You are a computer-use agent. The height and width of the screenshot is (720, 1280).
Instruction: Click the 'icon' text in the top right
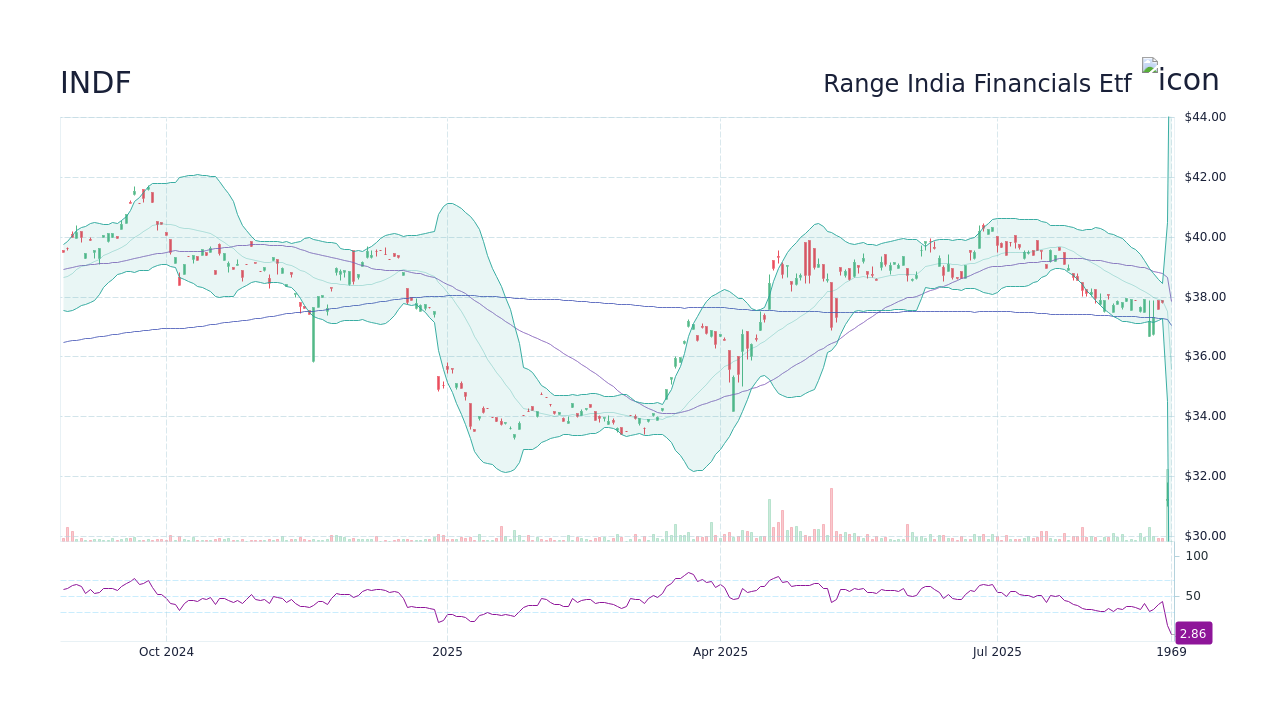(x=1191, y=80)
